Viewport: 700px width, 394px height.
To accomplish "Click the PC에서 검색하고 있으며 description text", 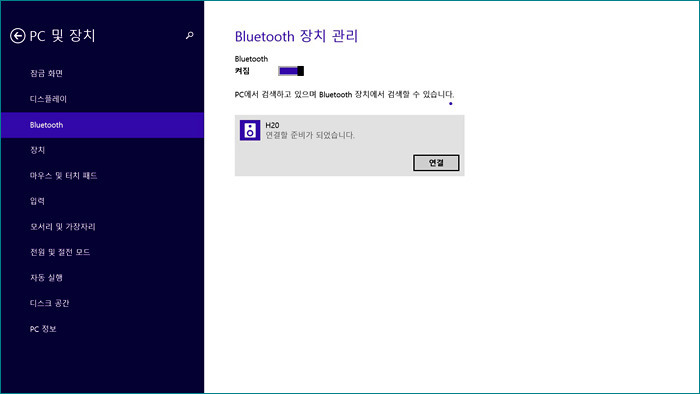I will pos(344,95).
